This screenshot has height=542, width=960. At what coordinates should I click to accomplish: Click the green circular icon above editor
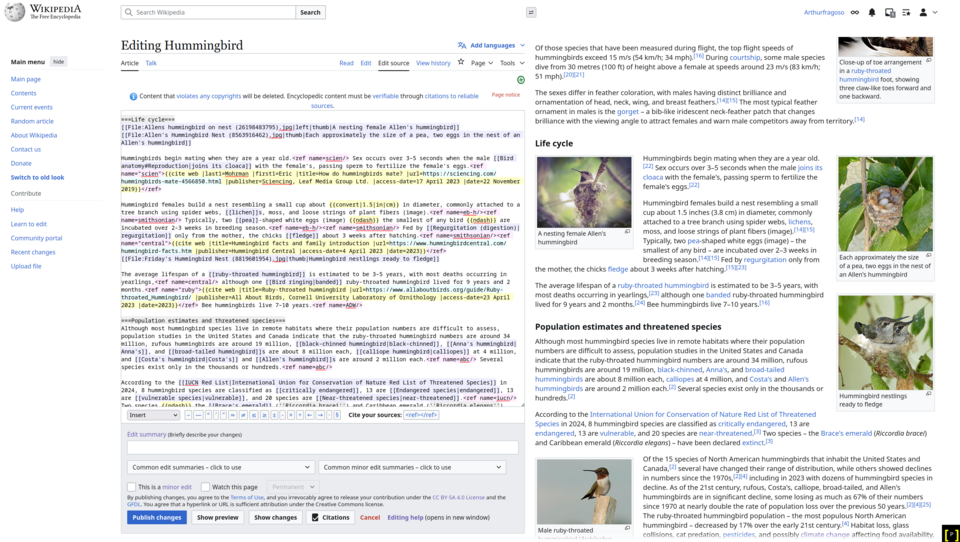pyautogui.click(x=520, y=80)
